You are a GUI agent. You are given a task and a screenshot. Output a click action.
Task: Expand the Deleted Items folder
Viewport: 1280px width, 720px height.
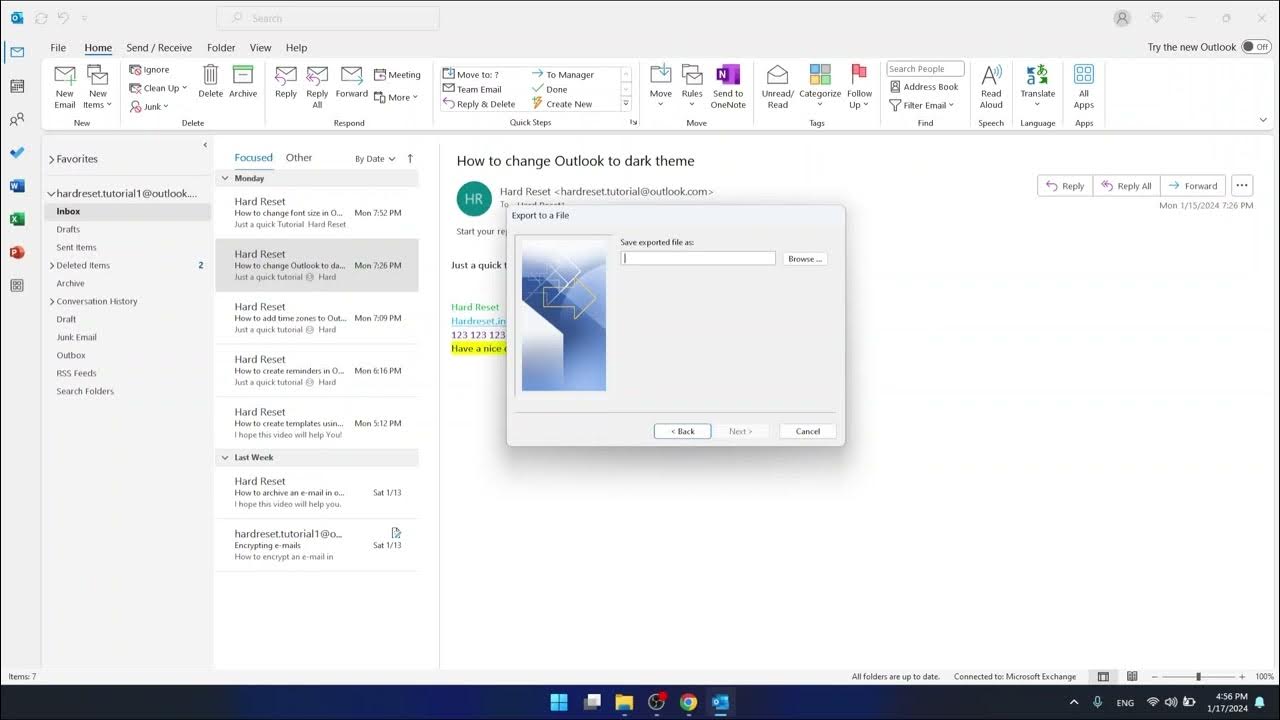(x=49, y=265)
